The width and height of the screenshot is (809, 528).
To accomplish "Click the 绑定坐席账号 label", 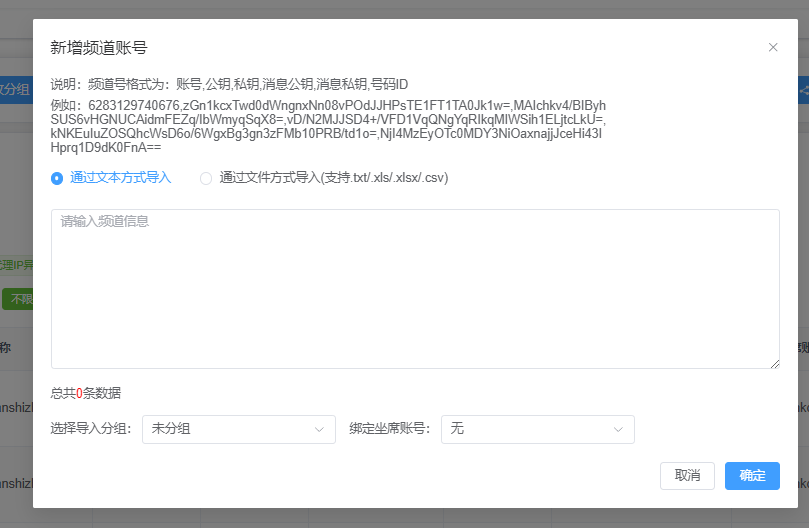I will click(x=390, y=429).
